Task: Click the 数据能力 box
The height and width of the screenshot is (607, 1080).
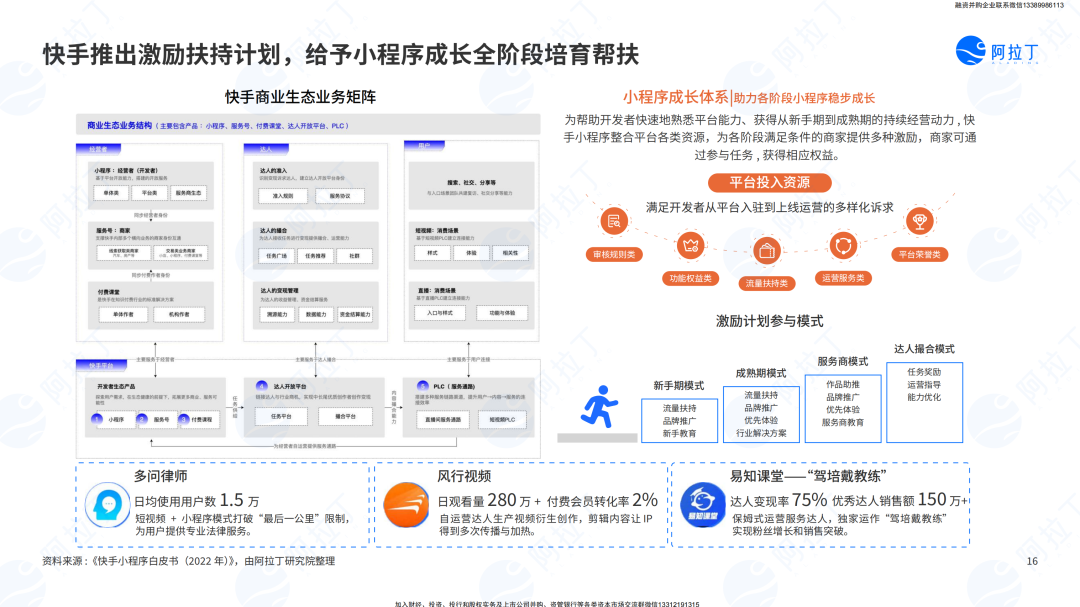Action: tap(316, 314)
